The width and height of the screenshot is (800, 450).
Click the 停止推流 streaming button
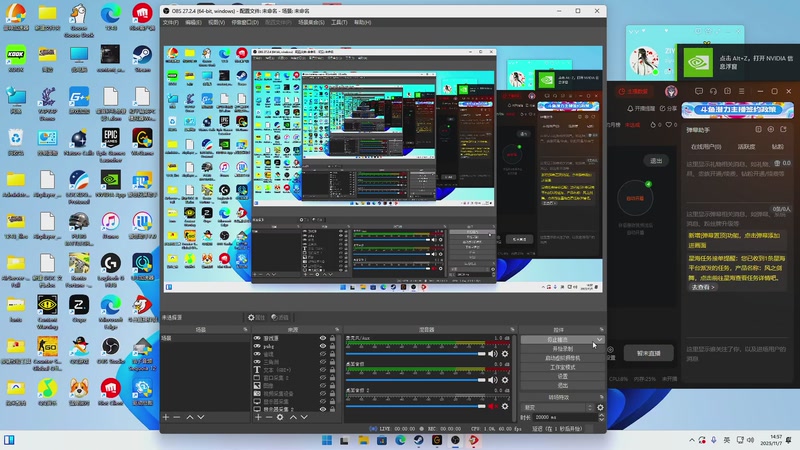(x=558, y=339)
